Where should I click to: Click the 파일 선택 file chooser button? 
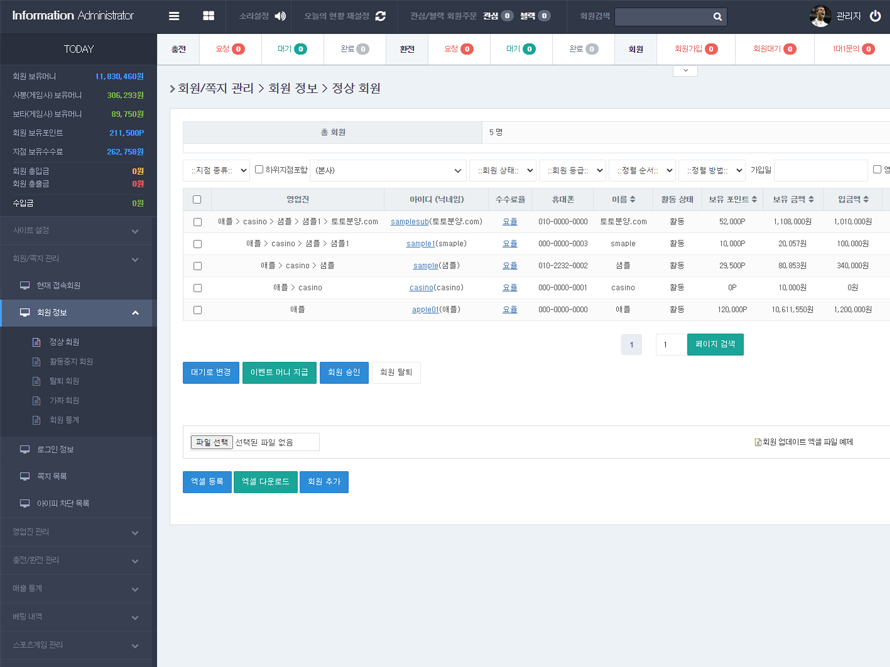[x=212, y=442]
